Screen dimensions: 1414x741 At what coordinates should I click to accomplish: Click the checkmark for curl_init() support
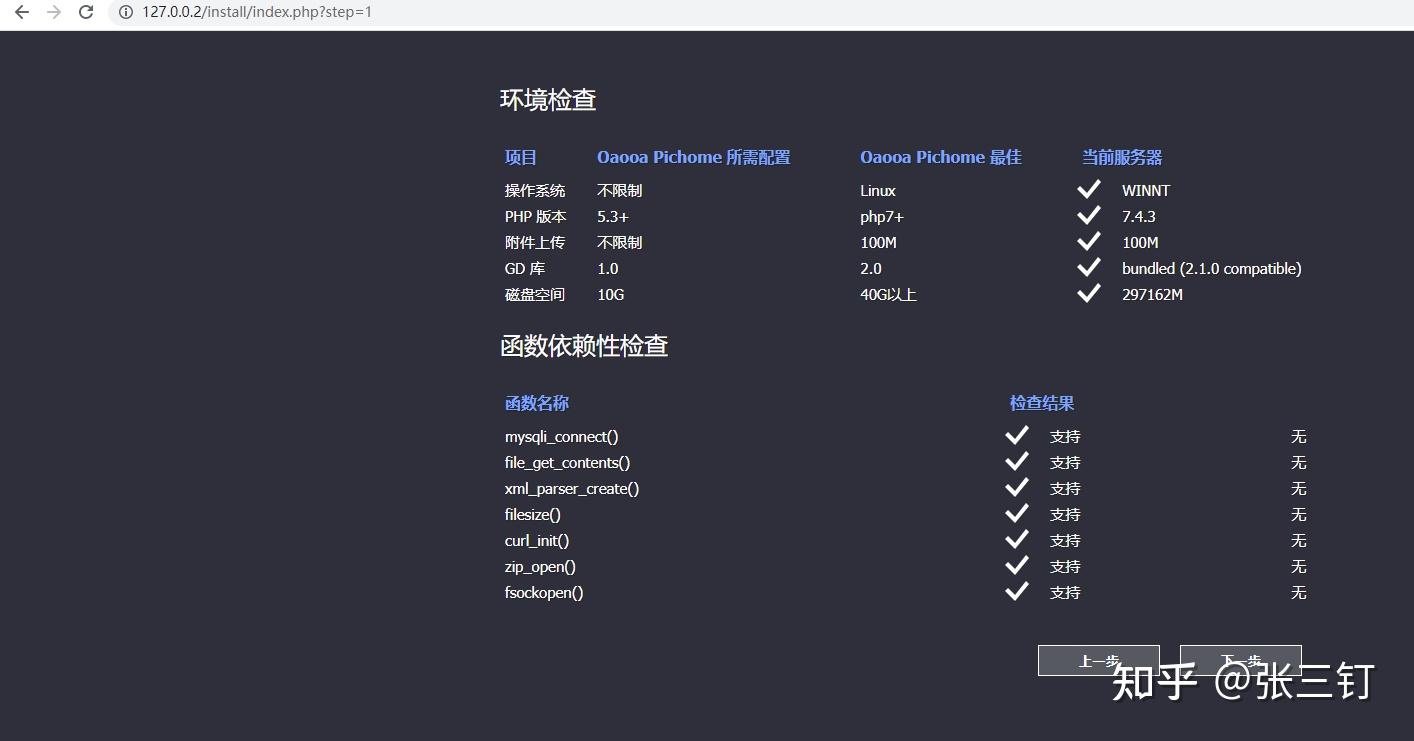tap(1016, 539)
